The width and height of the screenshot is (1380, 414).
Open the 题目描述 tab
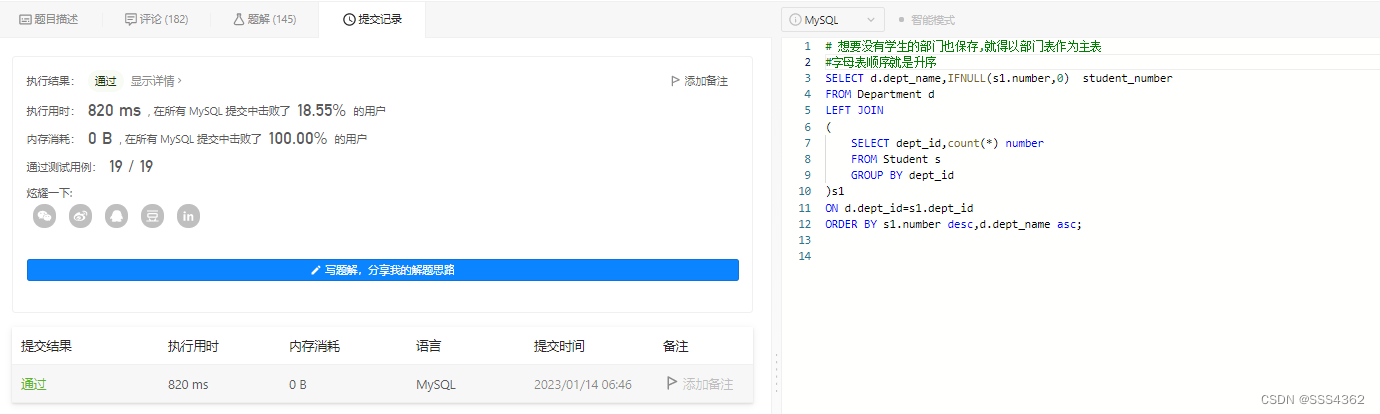point(49,19)
